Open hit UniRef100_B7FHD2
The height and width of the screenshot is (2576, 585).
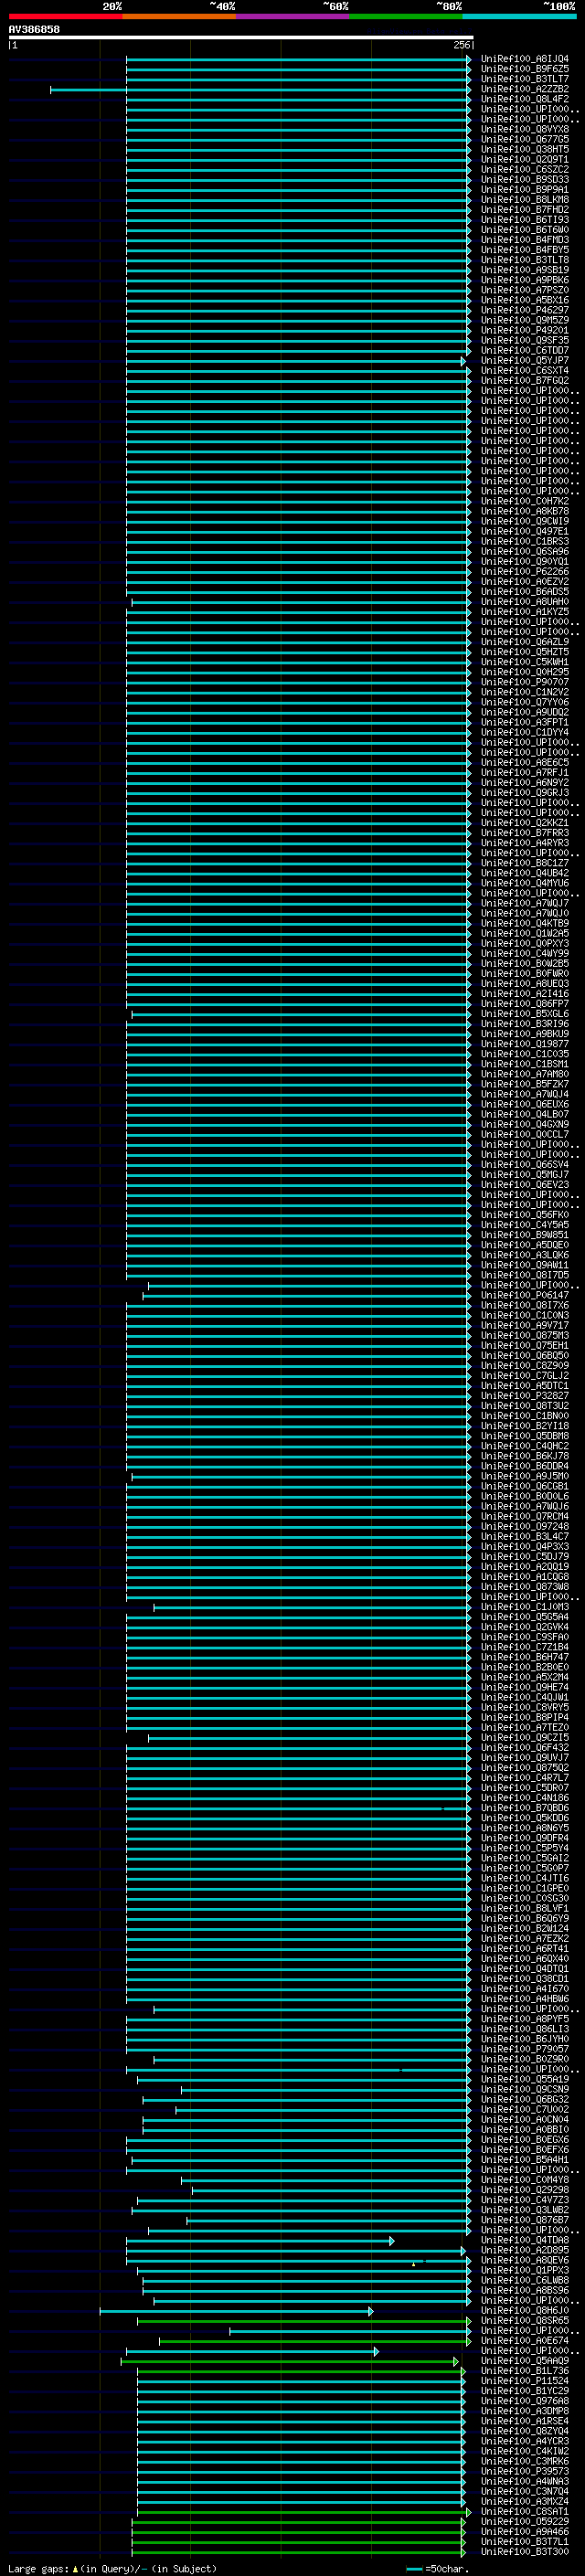click(x=524, y=210)
